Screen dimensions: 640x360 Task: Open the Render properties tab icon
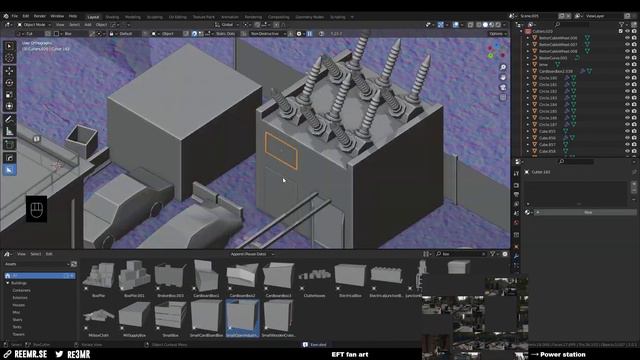[x=516, y=185]
